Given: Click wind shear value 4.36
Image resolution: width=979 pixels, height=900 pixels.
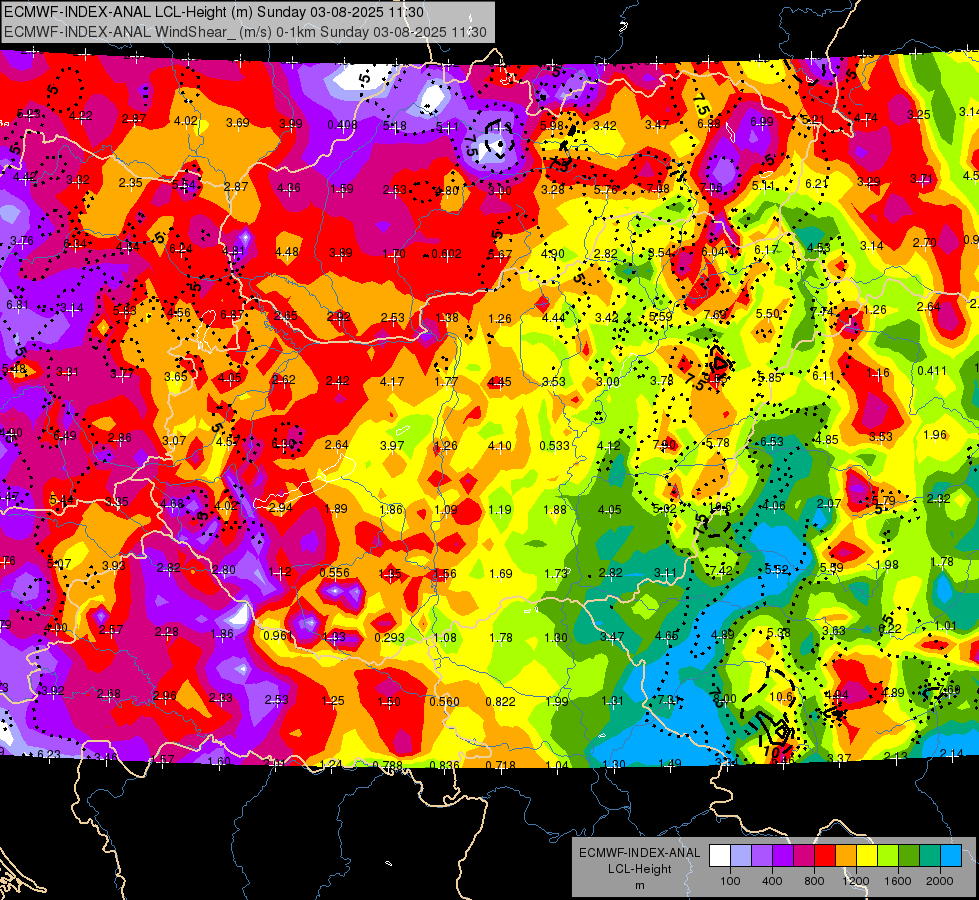Looking at the screenshot, I should tap(289, 187).
